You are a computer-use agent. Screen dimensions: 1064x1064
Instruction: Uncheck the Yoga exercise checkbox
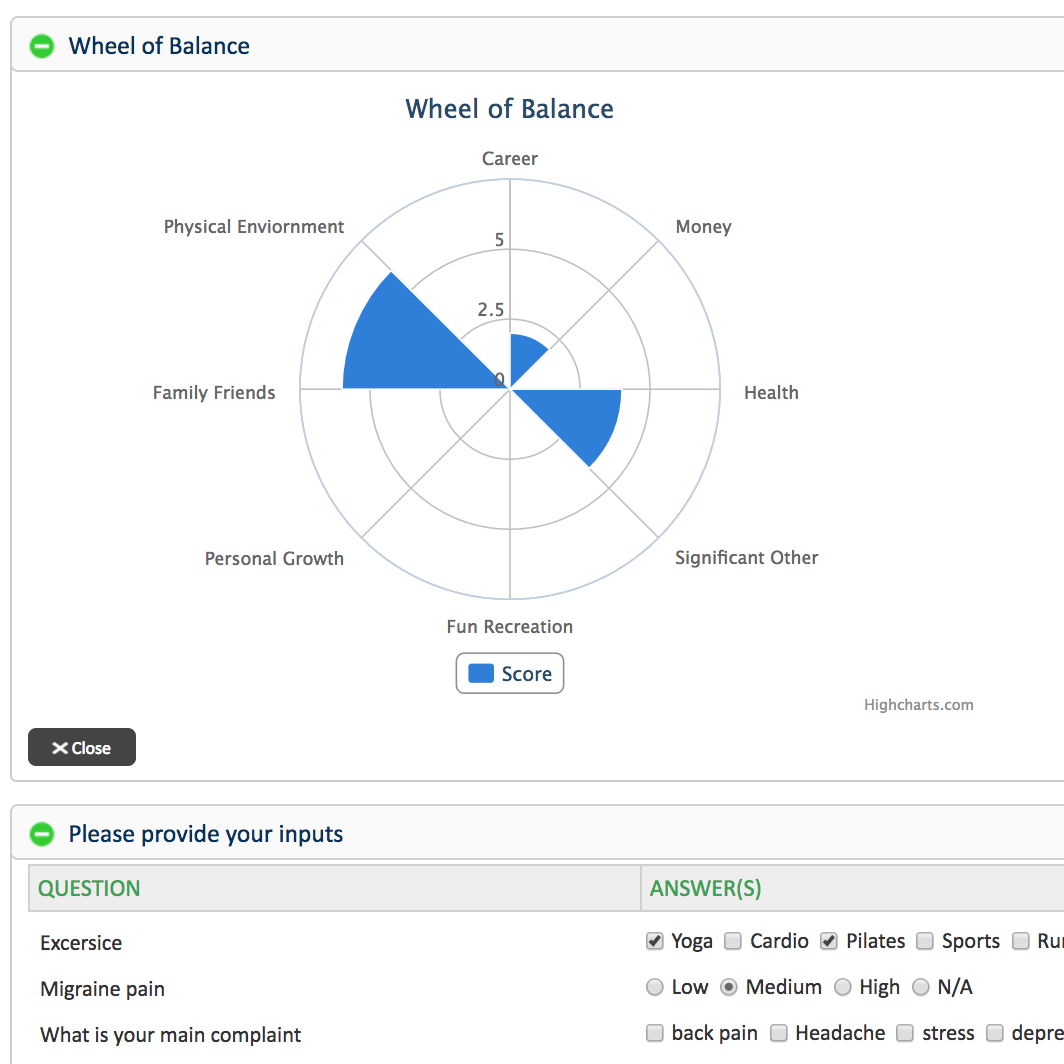tap(655, 941)
